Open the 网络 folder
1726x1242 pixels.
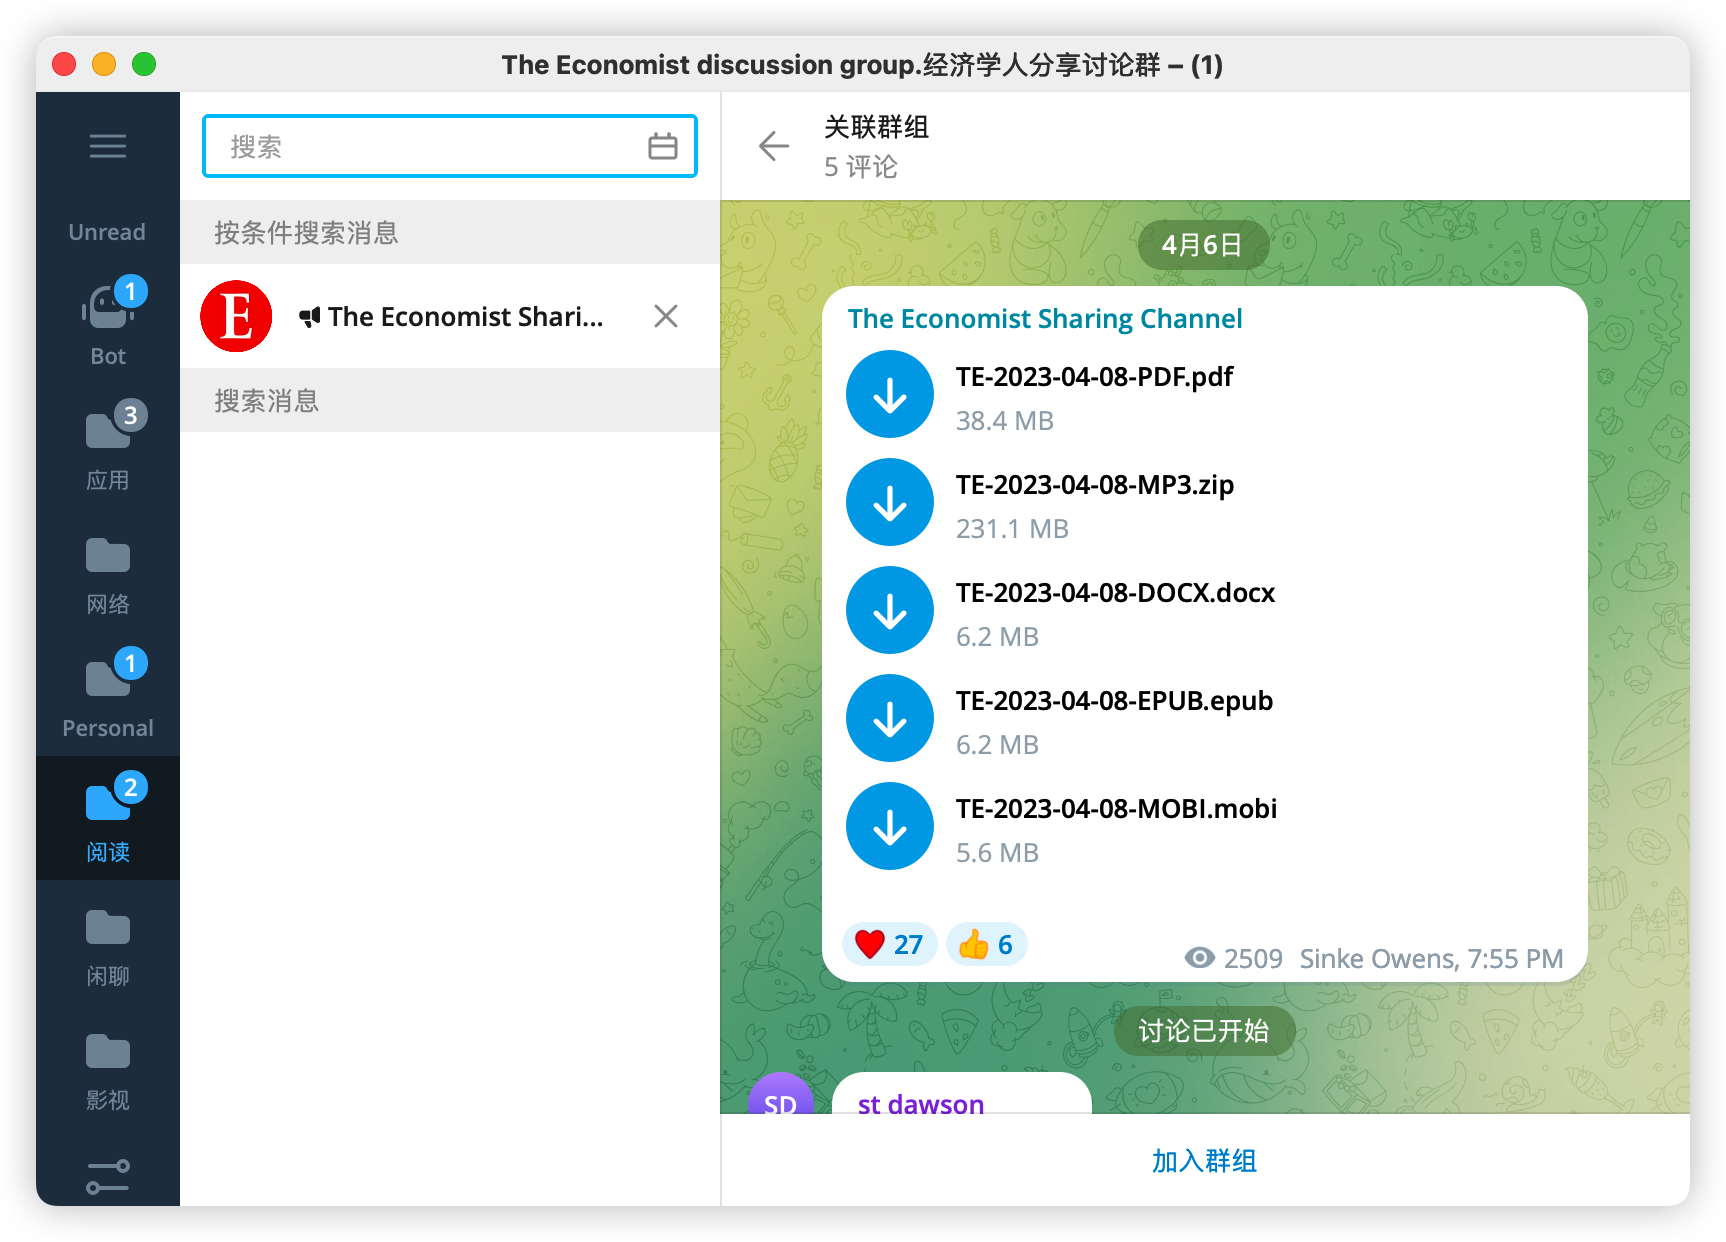click(x=108, y=570)
